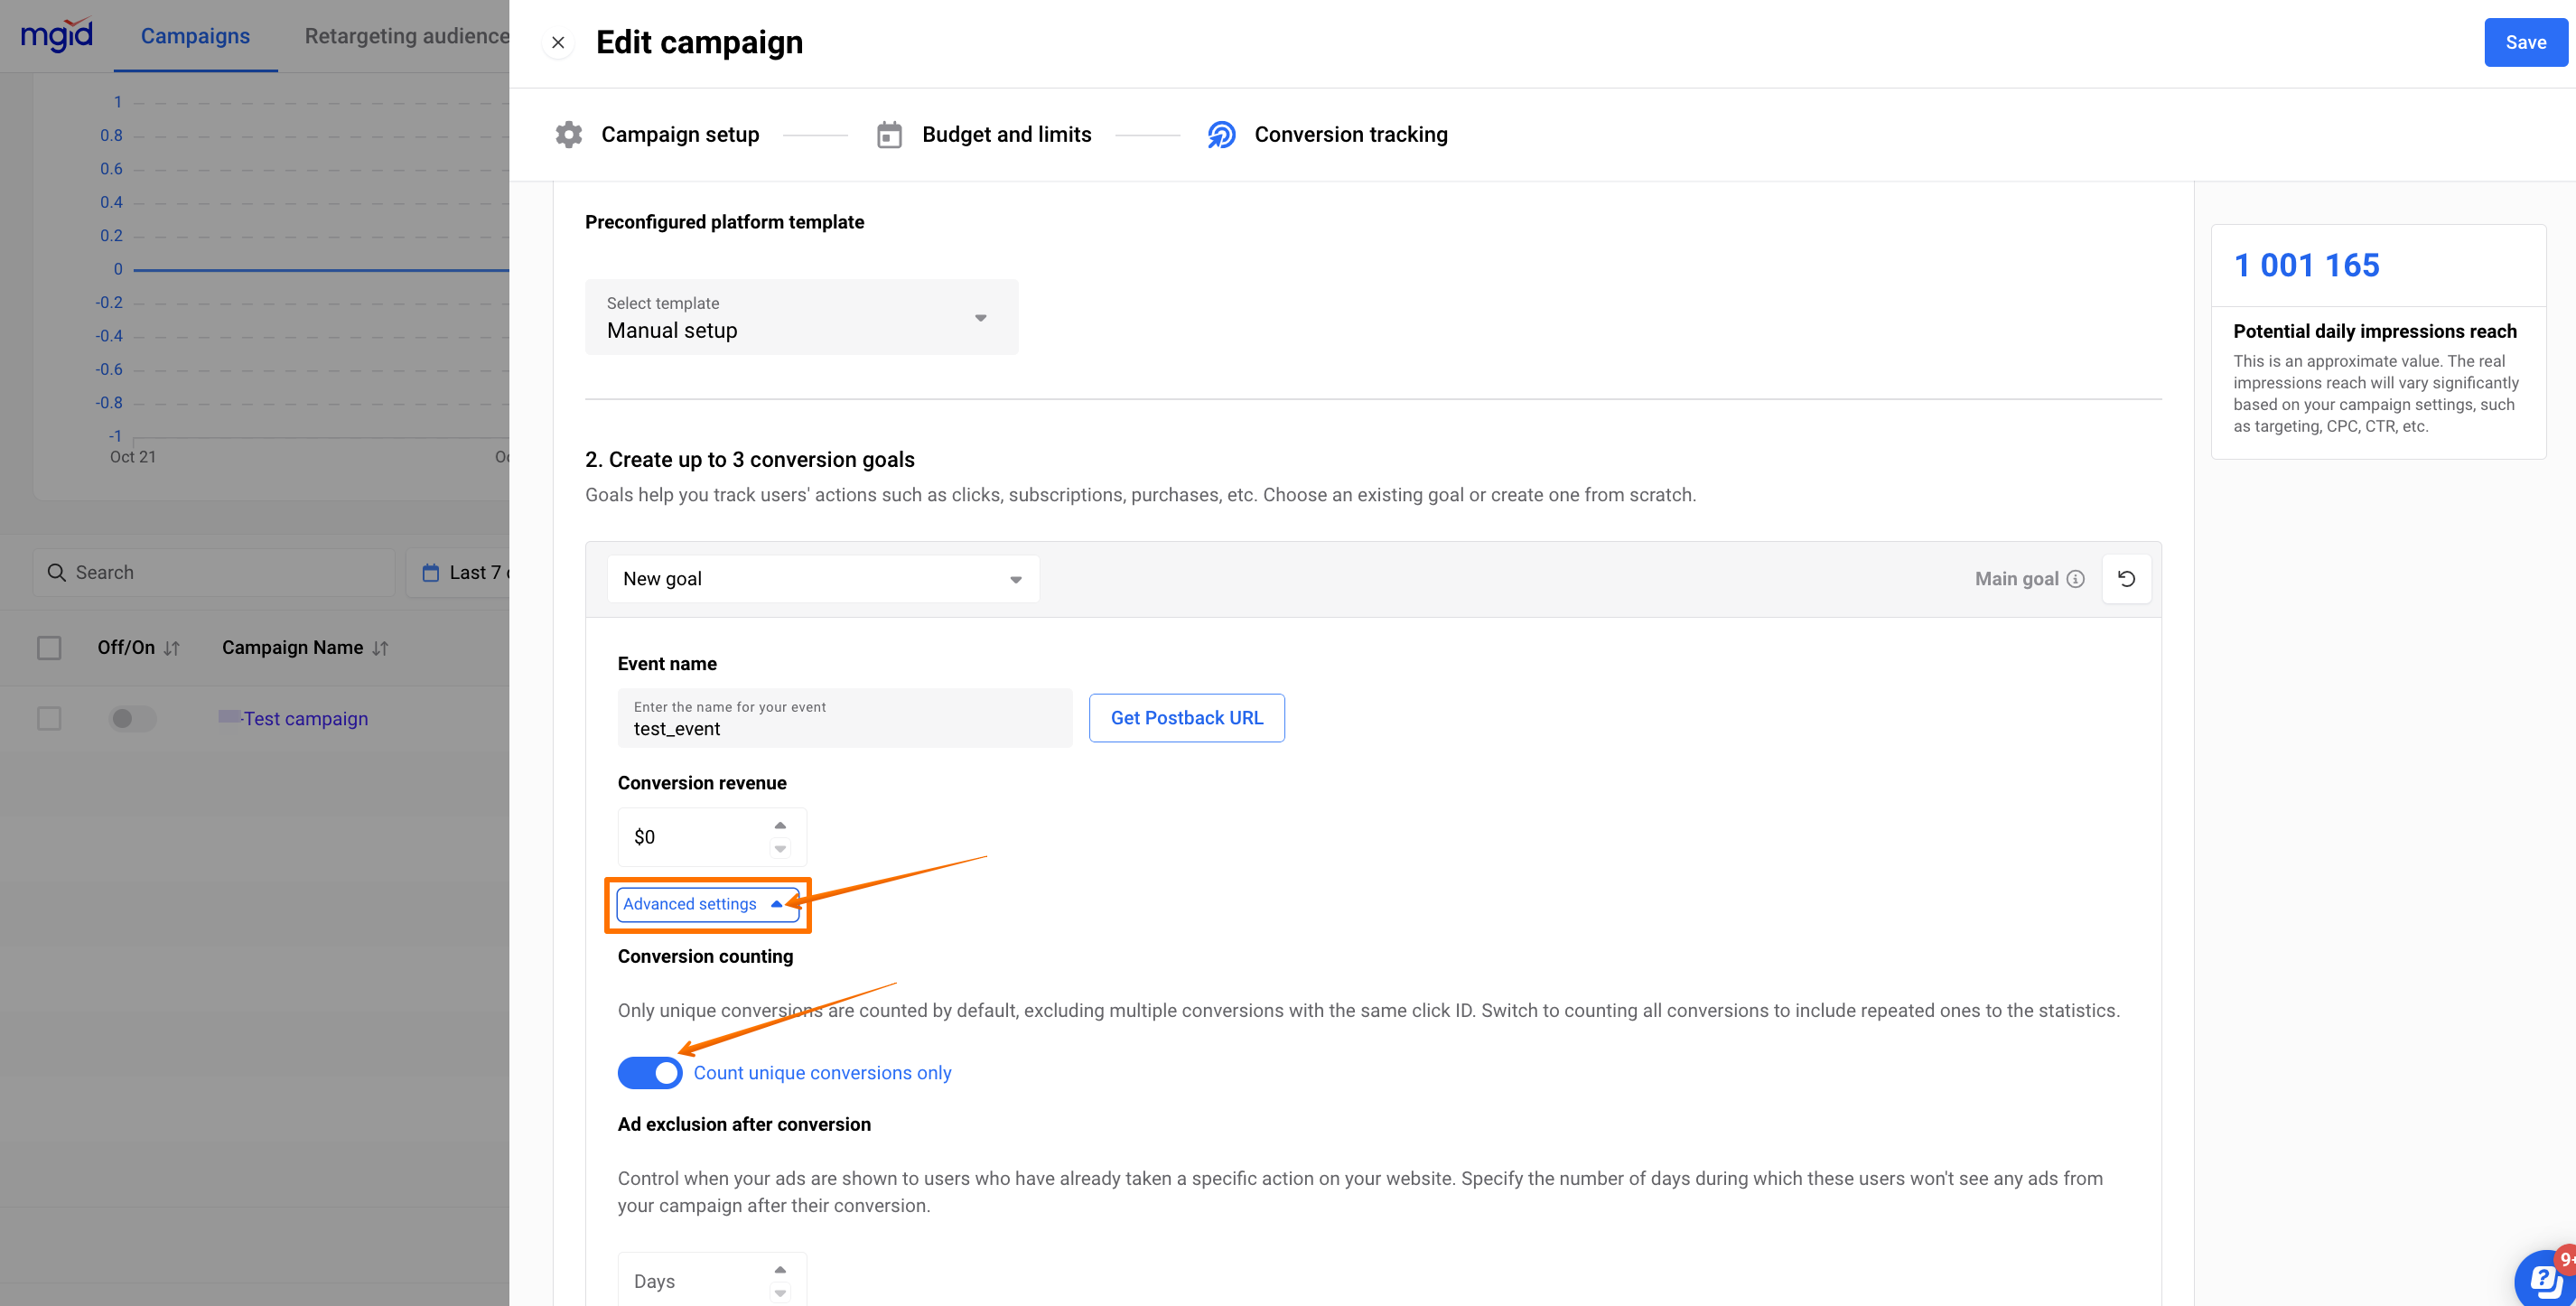
Task: Click the Campaign setup gear icon
Action: pyautogui.click(x=569, y=134)
